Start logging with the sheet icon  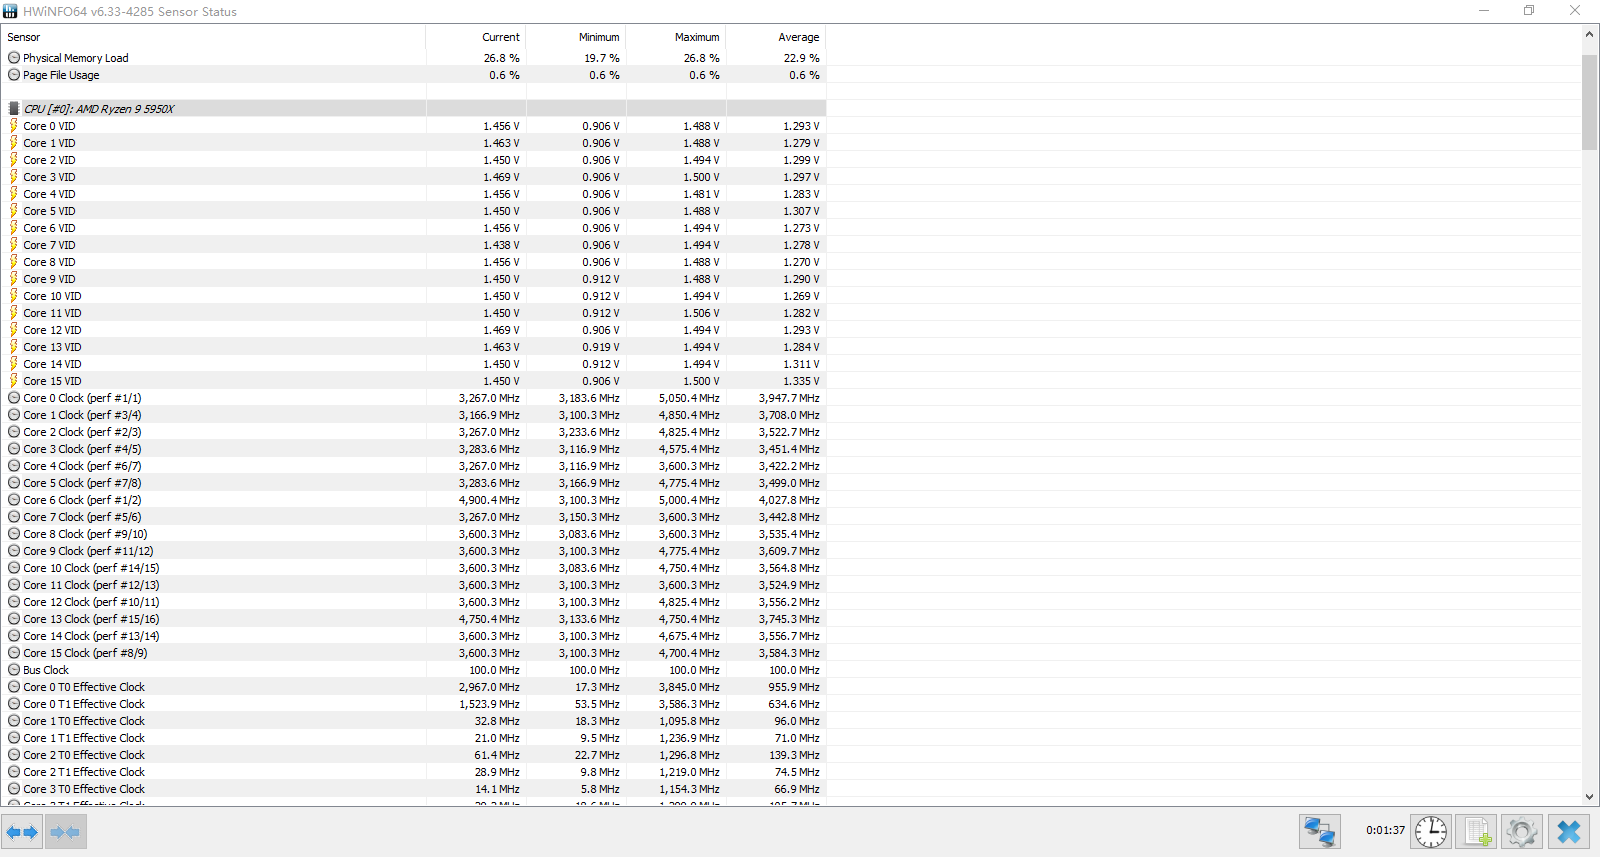click(x=1476, y=831)
